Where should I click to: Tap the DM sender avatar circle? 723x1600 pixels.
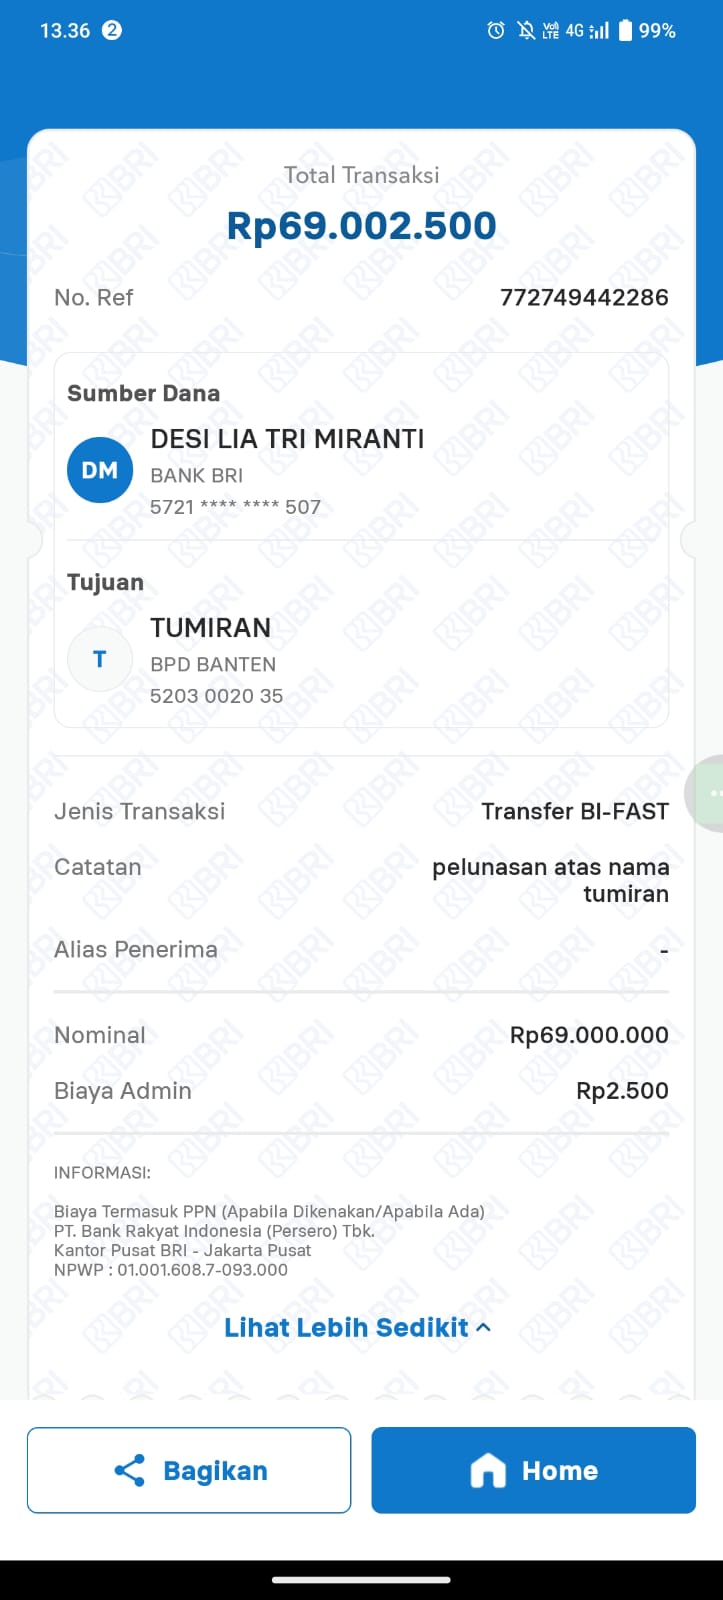tap(100, 470)
